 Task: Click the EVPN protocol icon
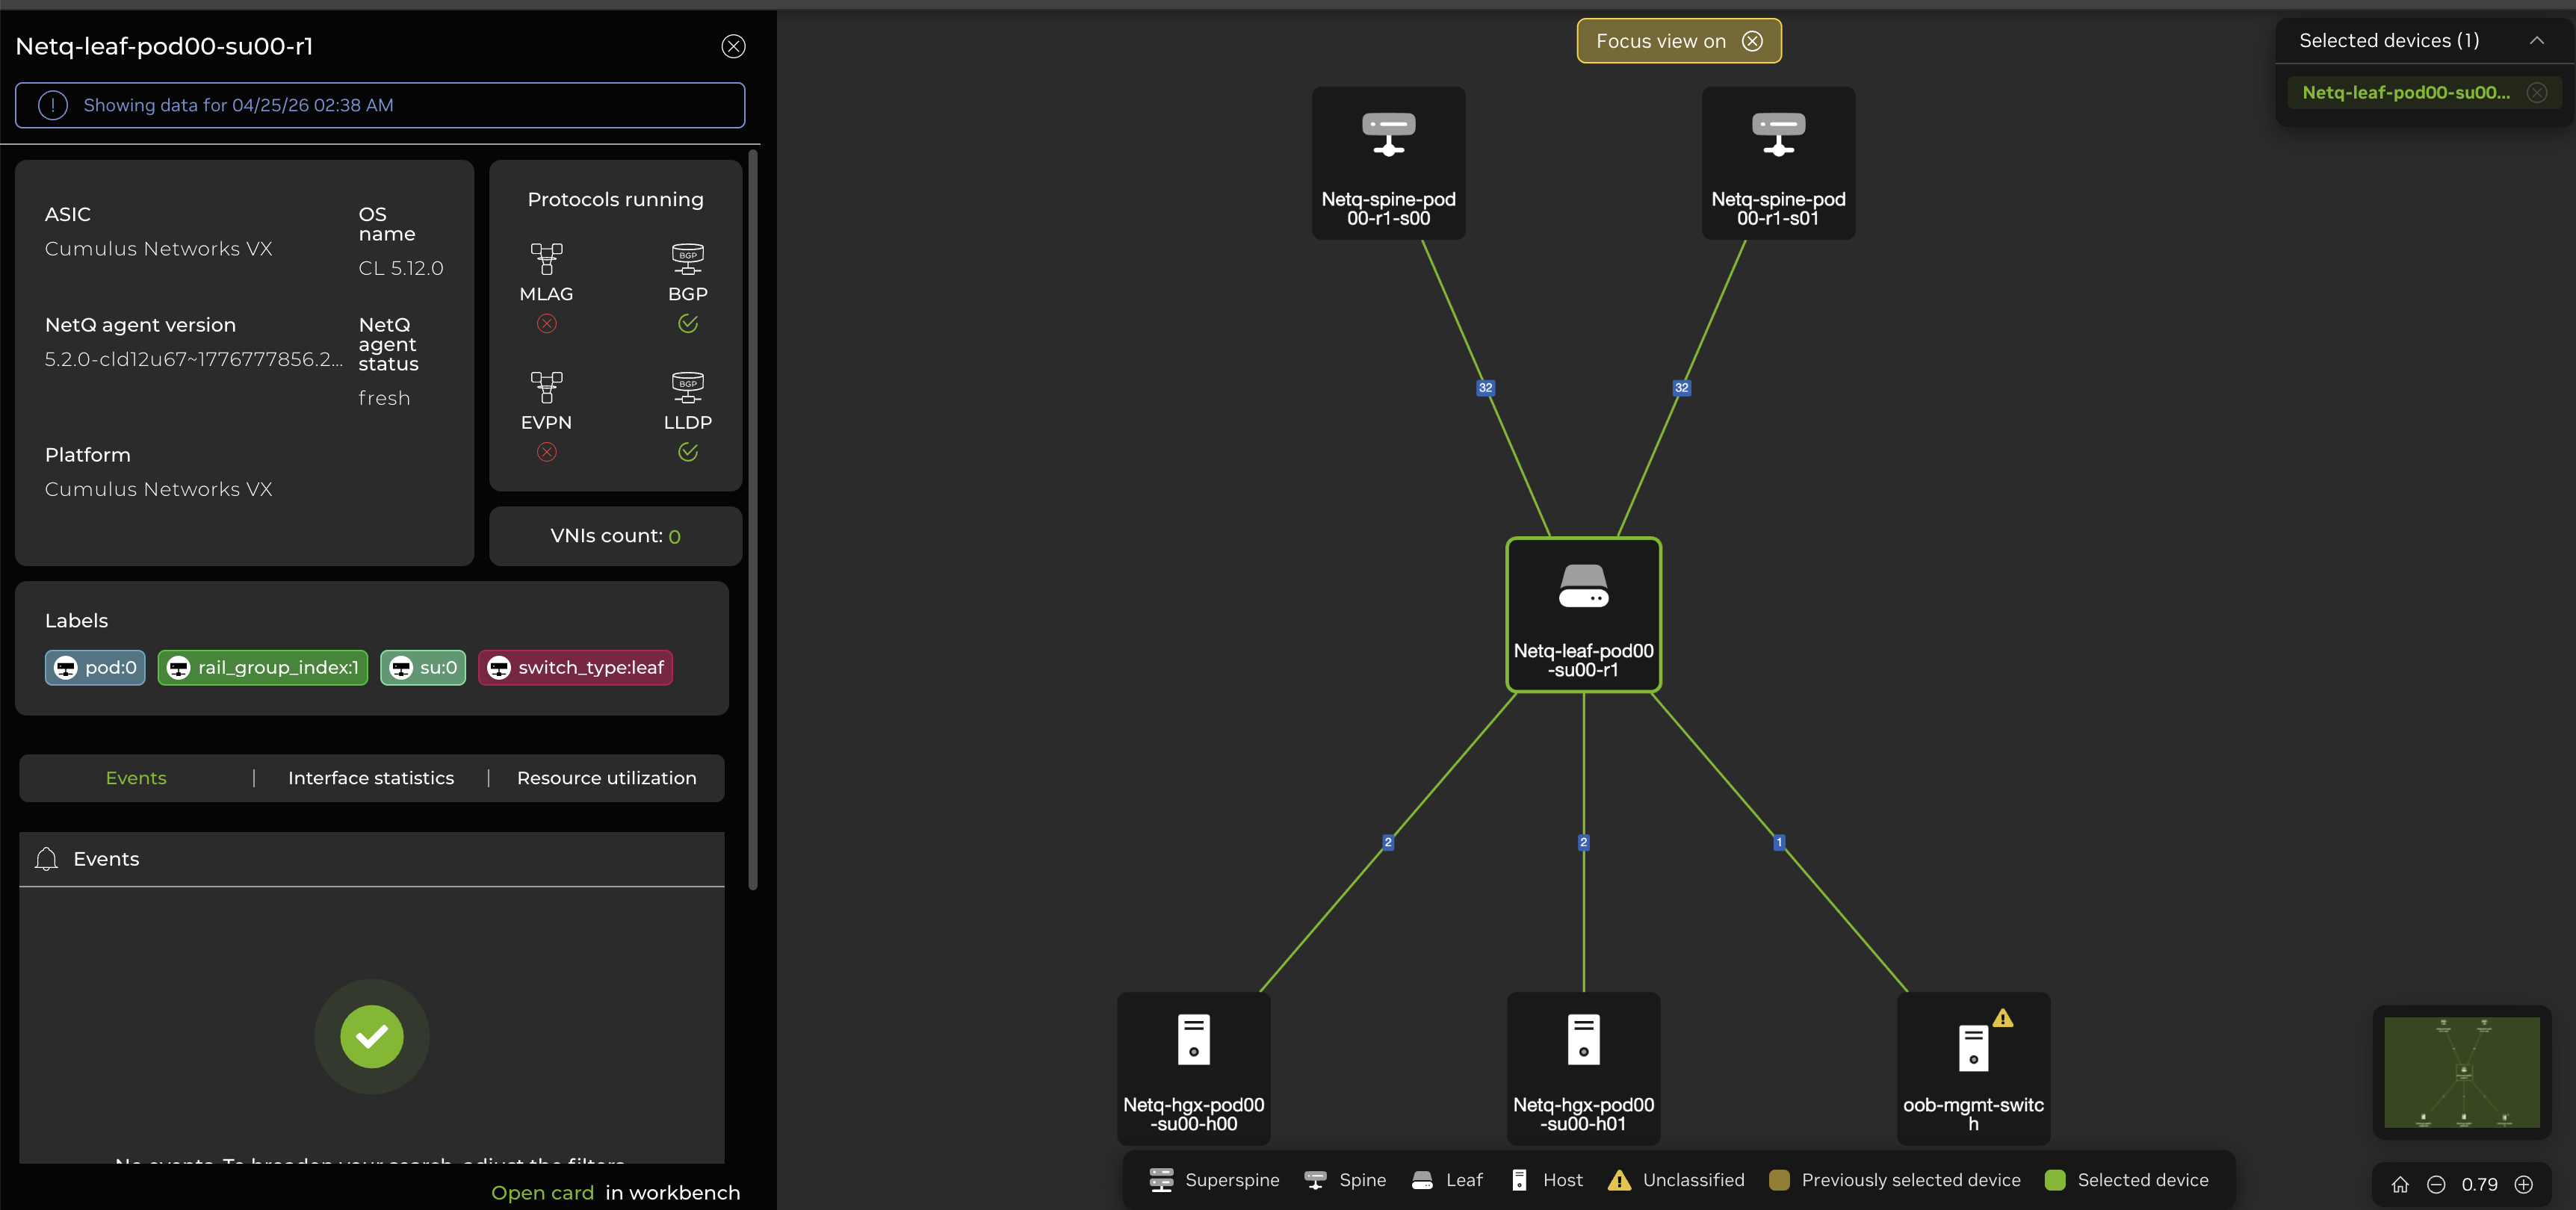(x=546, y=386)
